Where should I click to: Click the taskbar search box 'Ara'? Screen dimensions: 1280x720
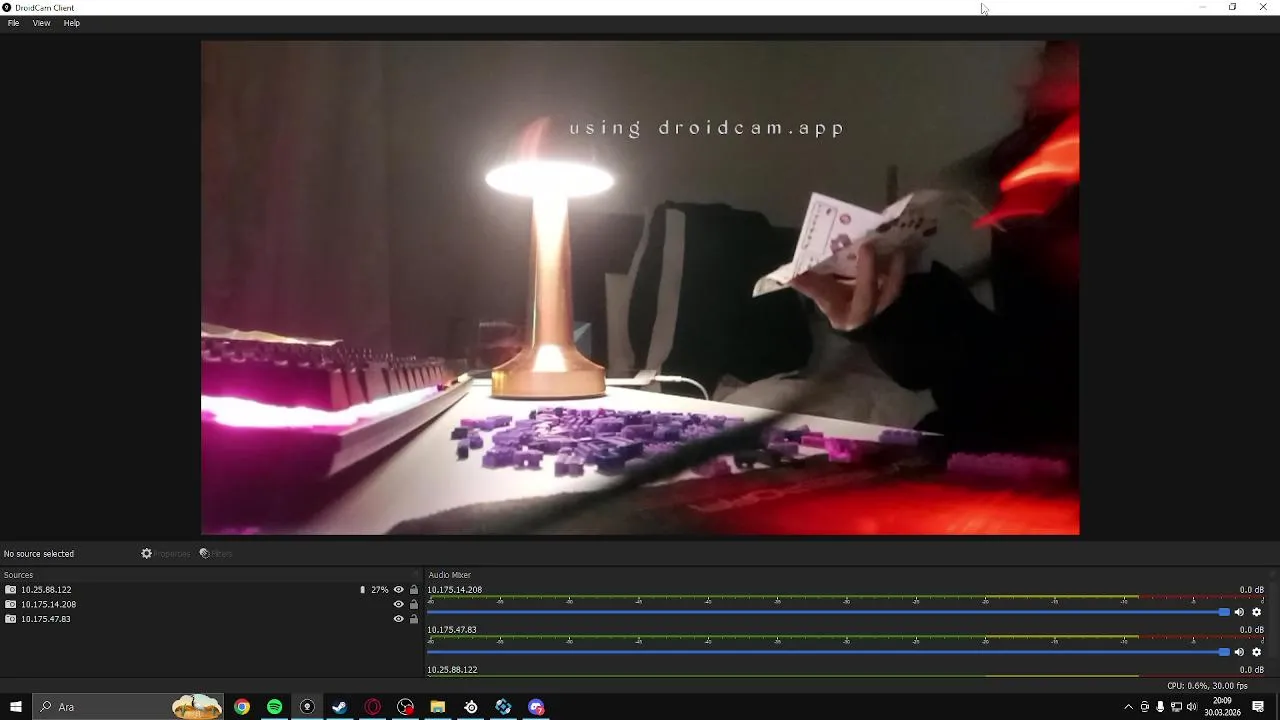128,707
